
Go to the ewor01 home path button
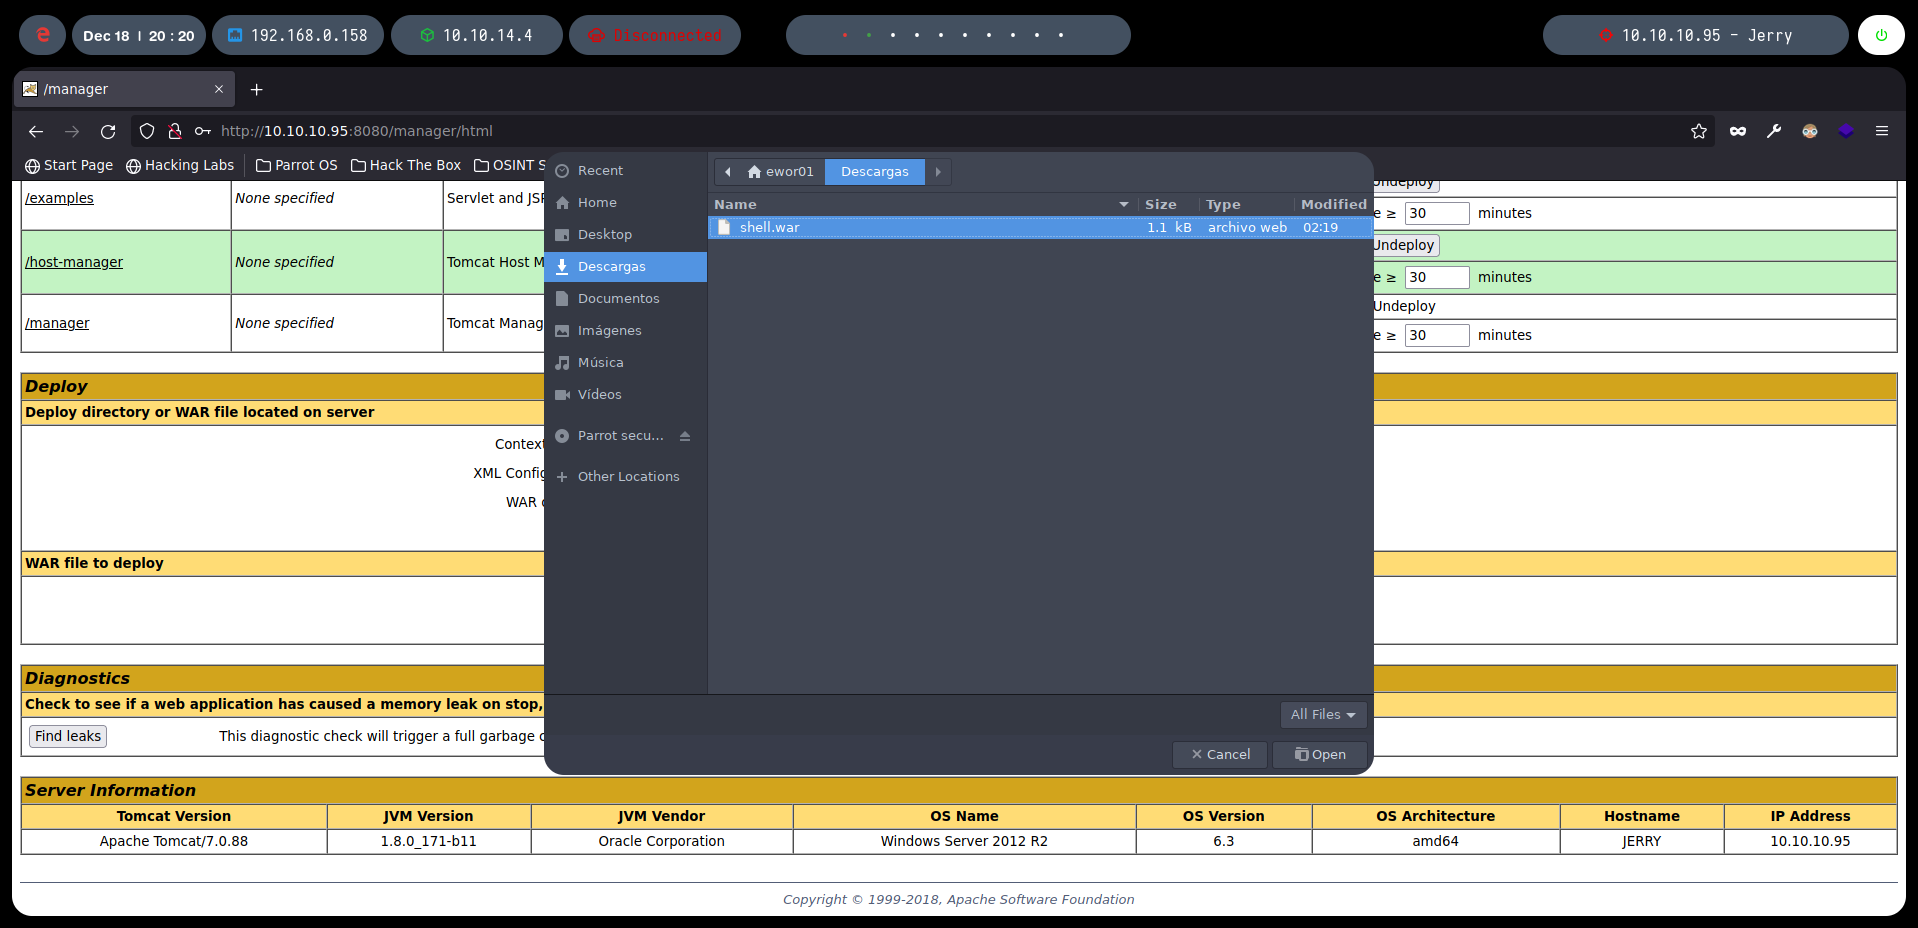pos(781,172)
